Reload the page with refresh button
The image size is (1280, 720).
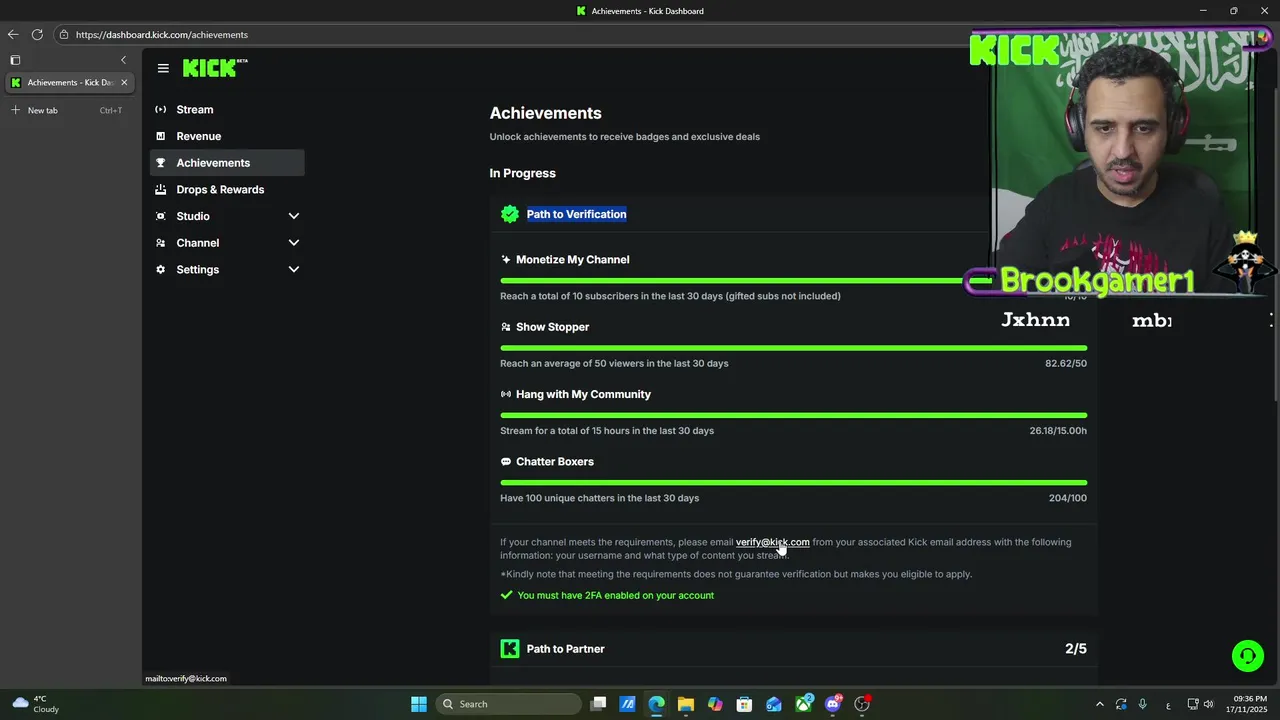(x=37, y=34)
